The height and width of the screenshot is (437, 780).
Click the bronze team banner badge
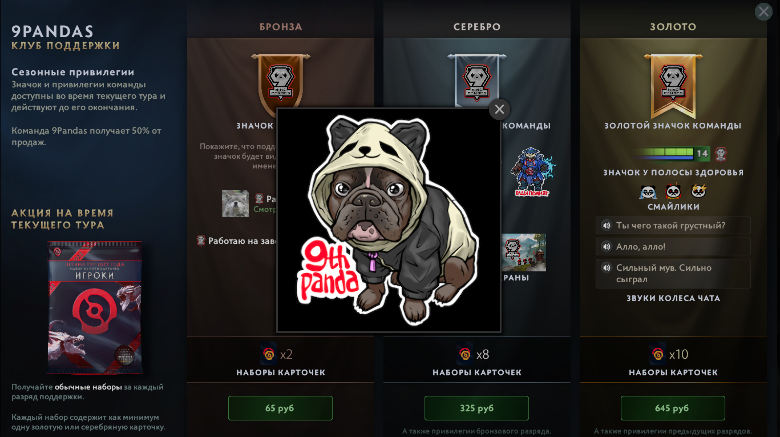281,81
